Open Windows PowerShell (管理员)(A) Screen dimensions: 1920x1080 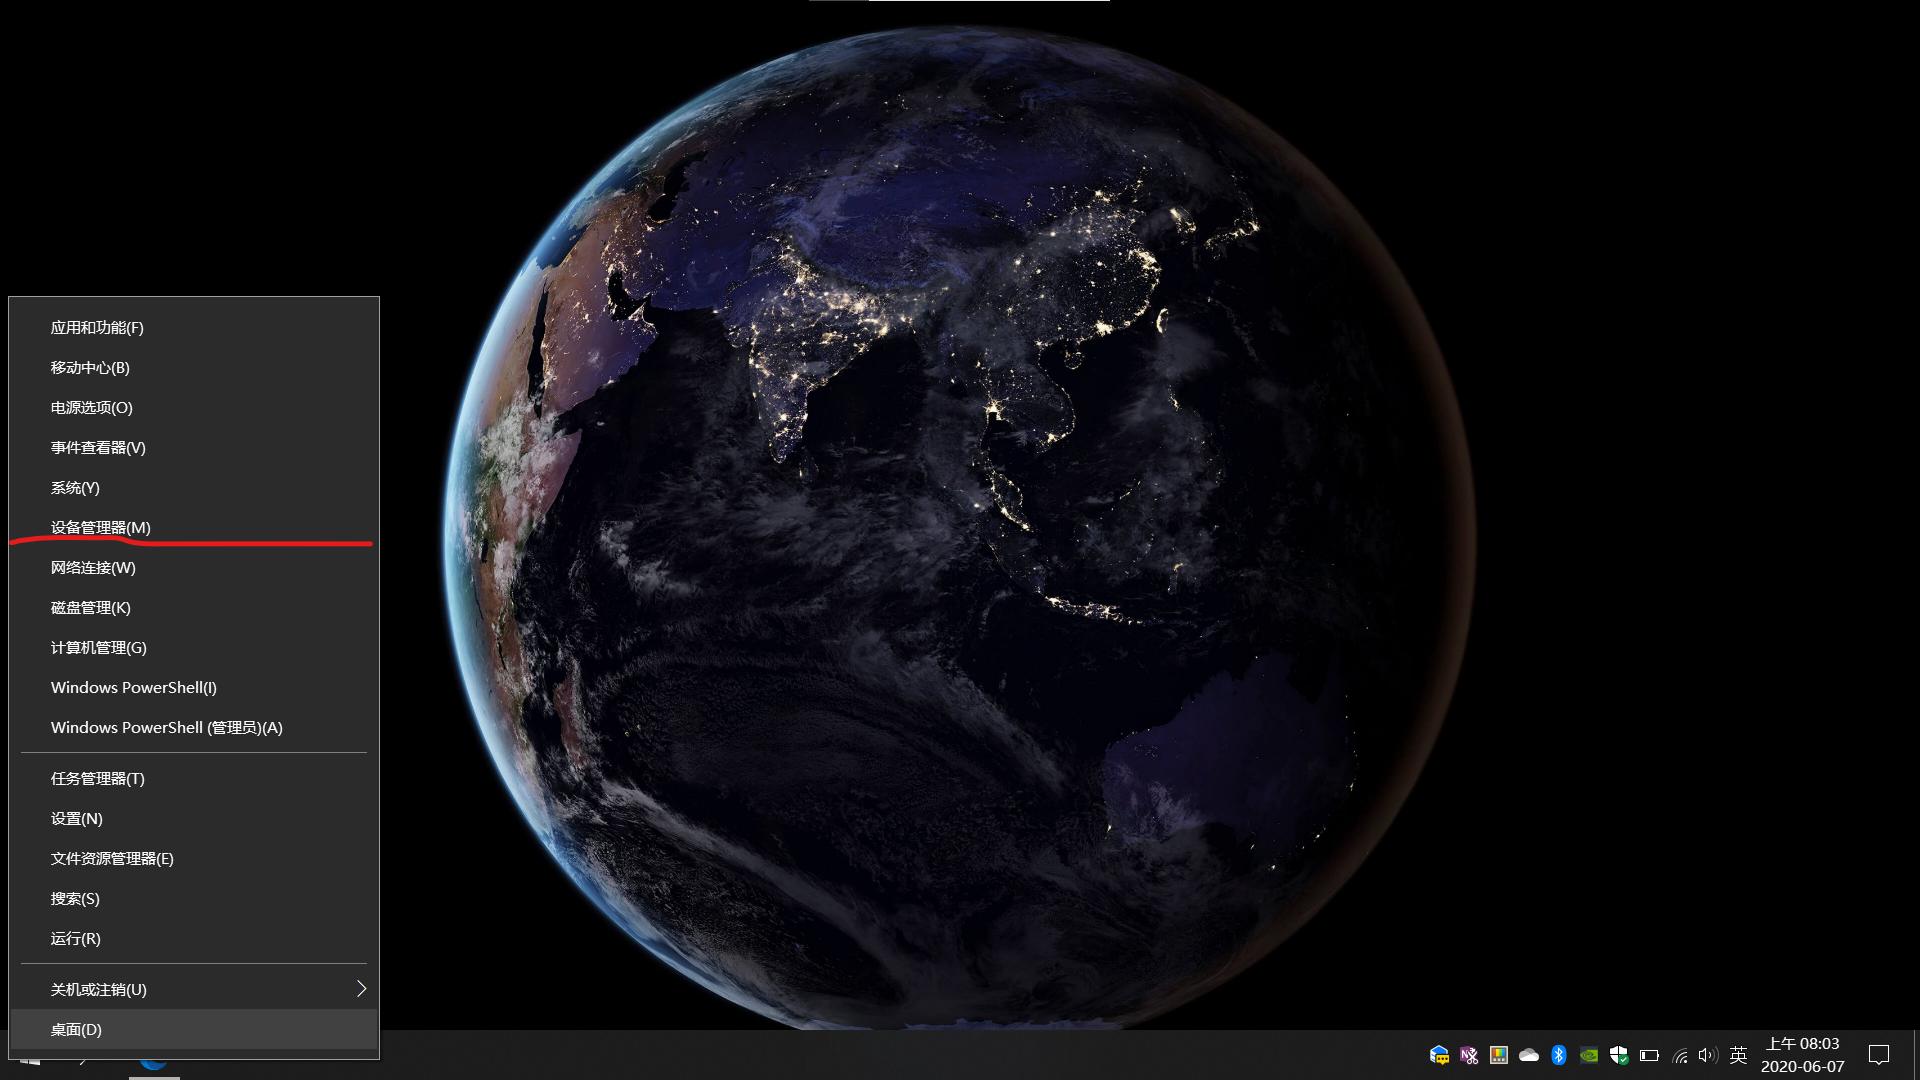[x=167, y=727]
